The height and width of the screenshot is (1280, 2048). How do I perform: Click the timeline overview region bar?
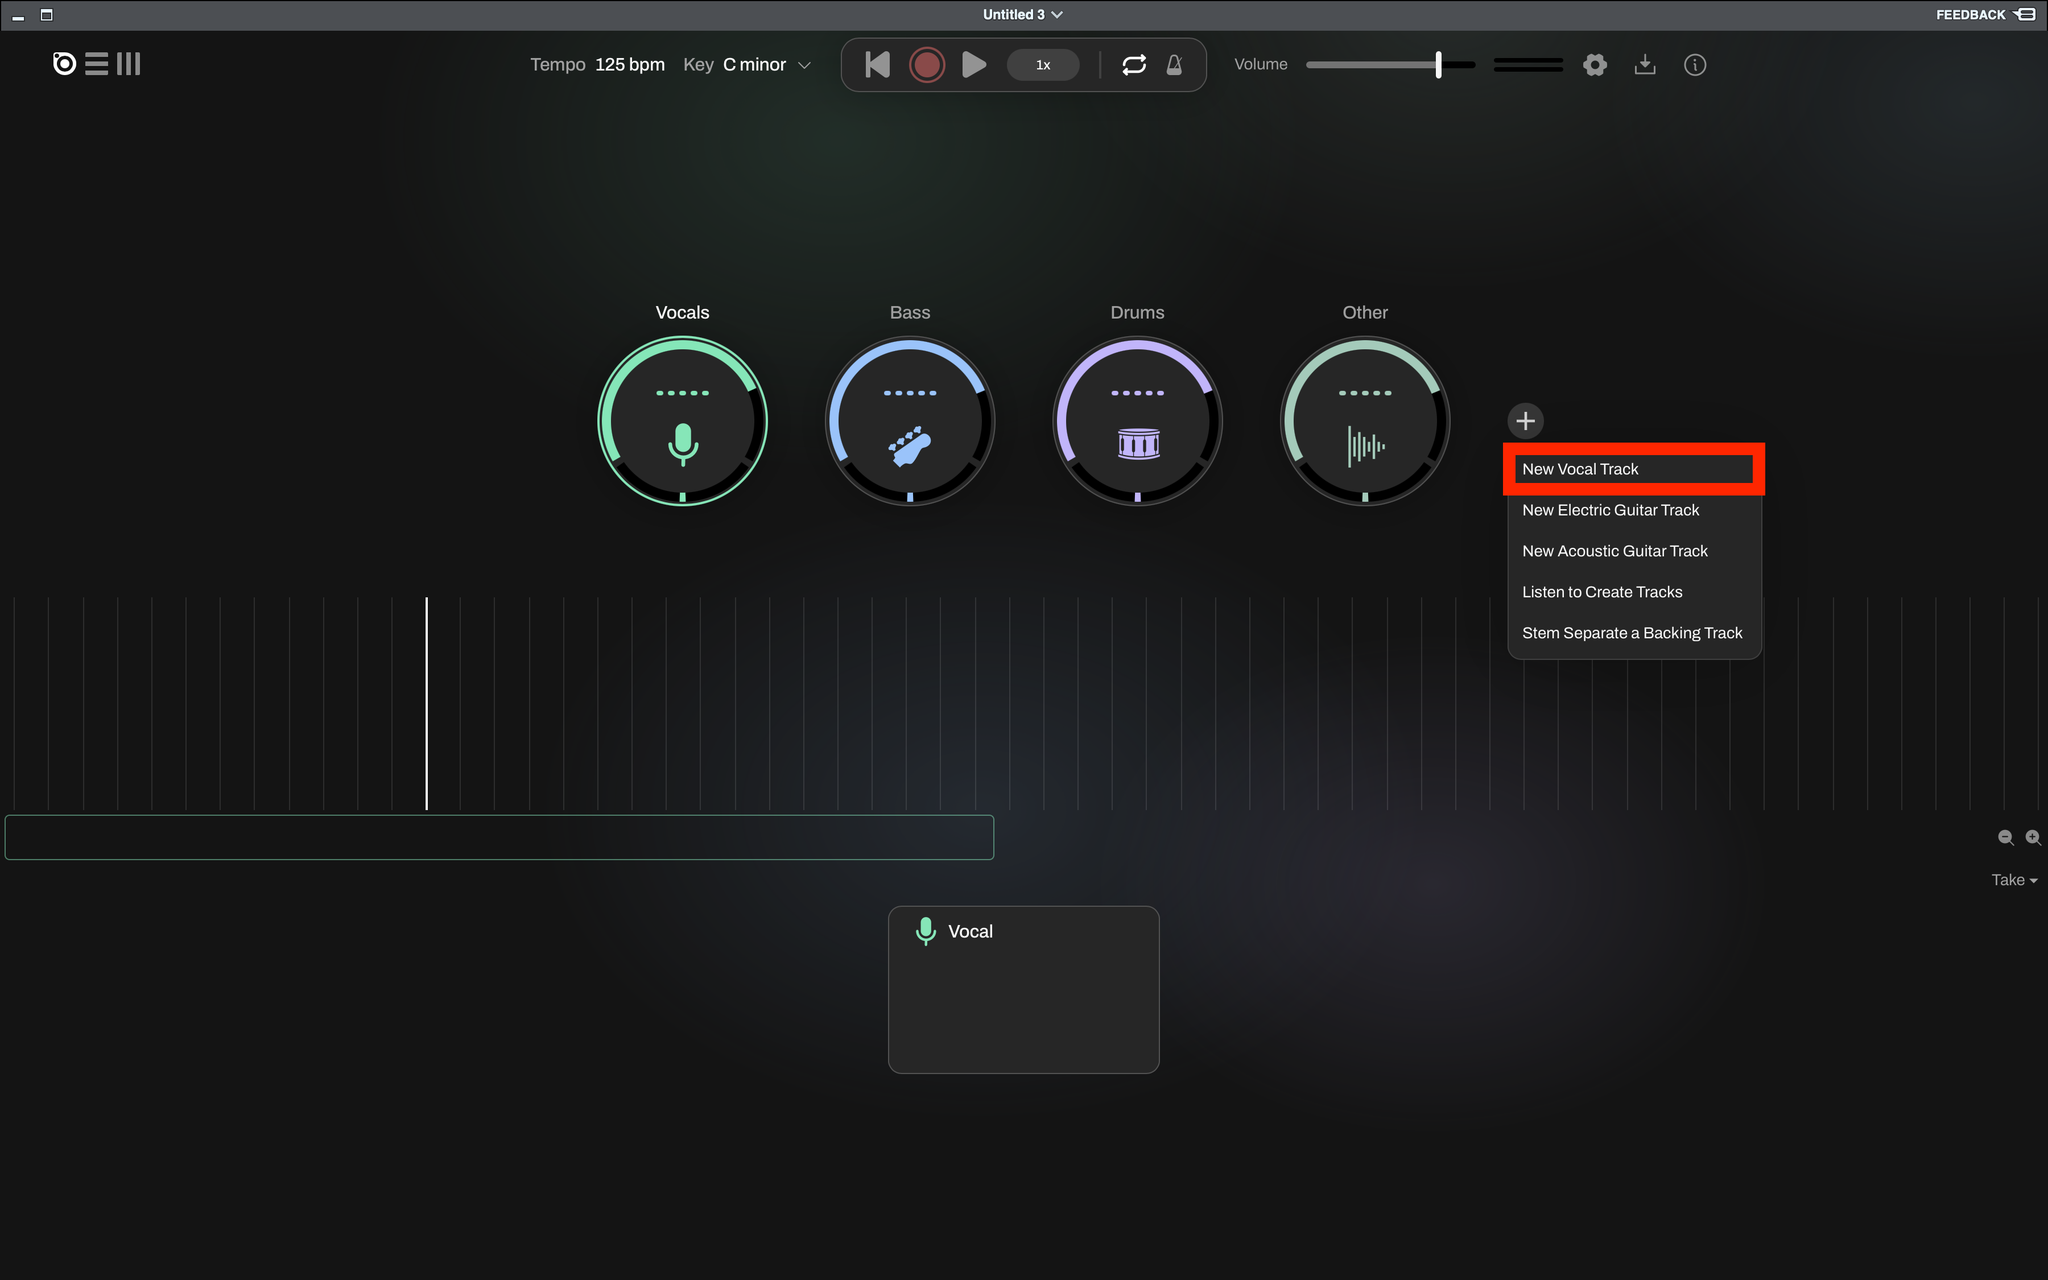click(499, 837)
